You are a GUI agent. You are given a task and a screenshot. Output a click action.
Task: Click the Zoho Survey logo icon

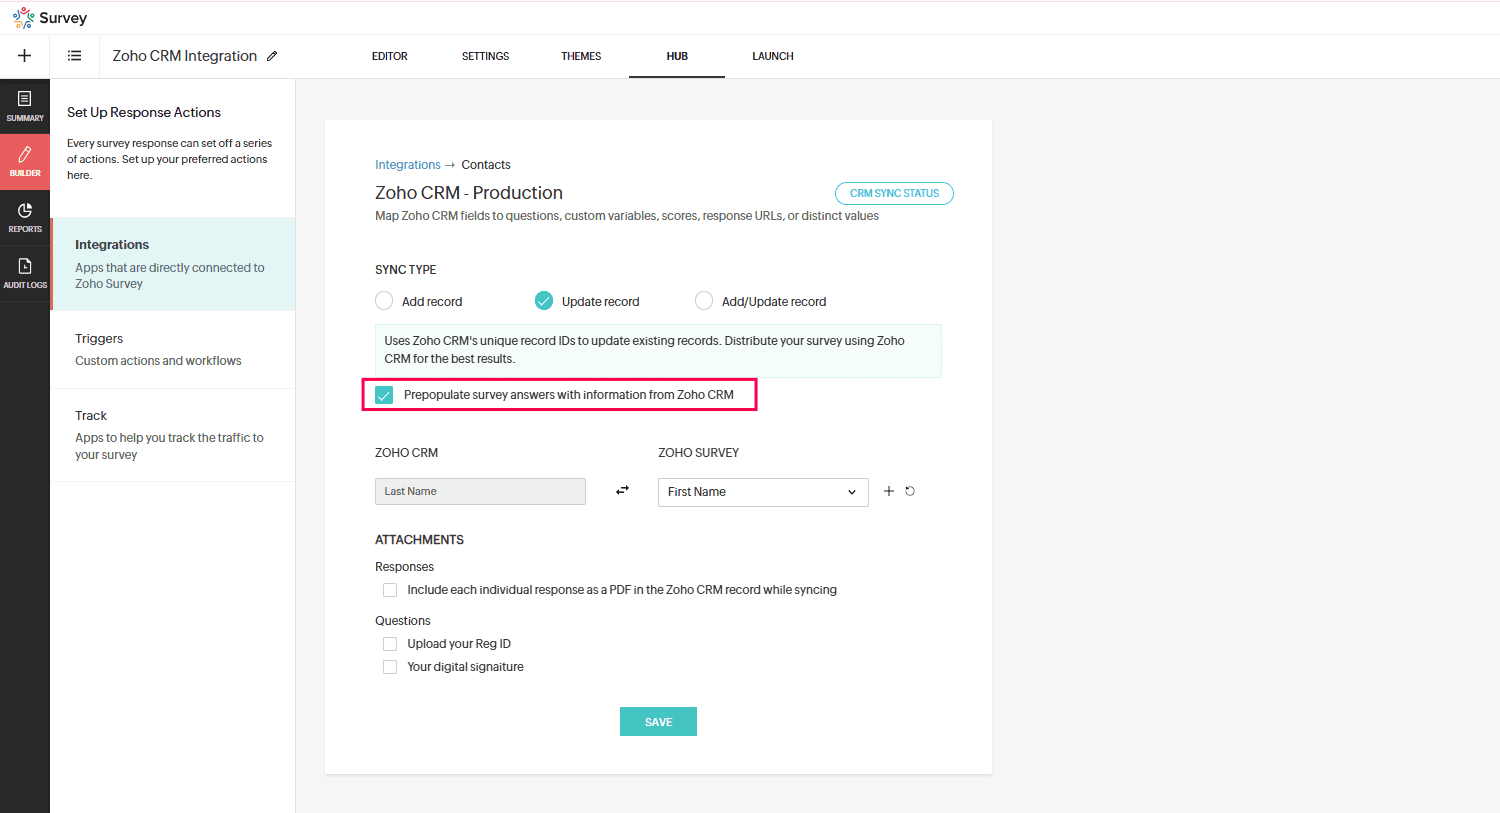[x=23, y=18]
